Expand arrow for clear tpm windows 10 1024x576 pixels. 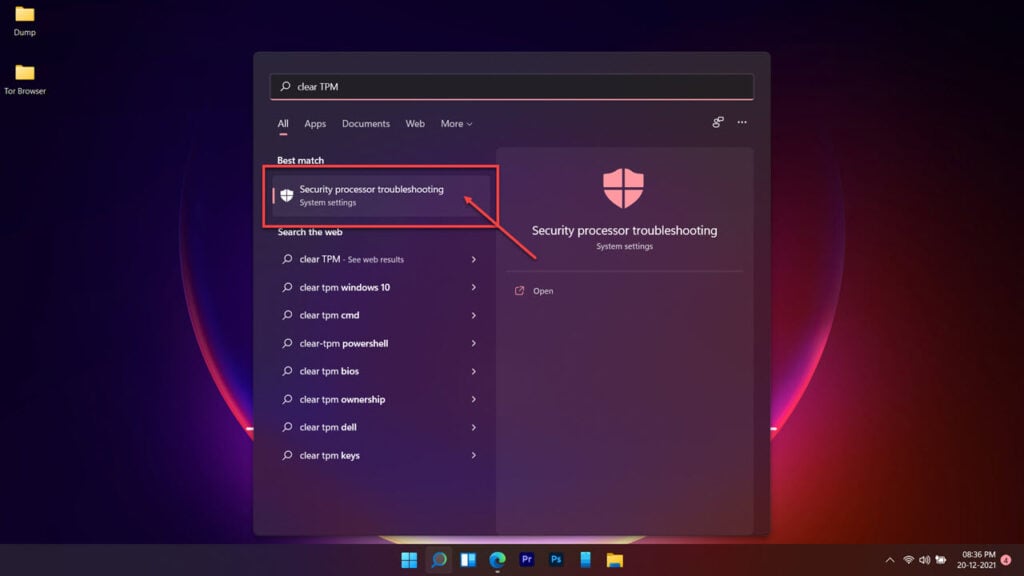473,287
